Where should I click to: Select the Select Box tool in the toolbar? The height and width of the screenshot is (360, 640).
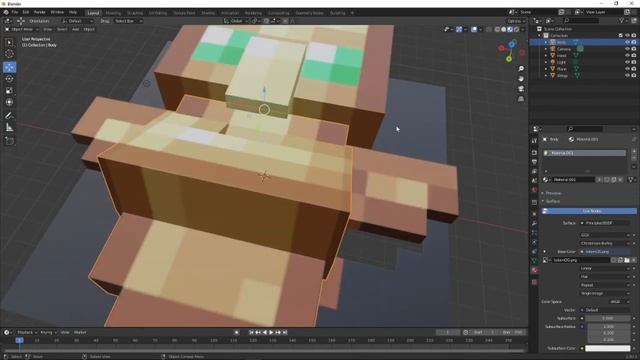(9, 42)
